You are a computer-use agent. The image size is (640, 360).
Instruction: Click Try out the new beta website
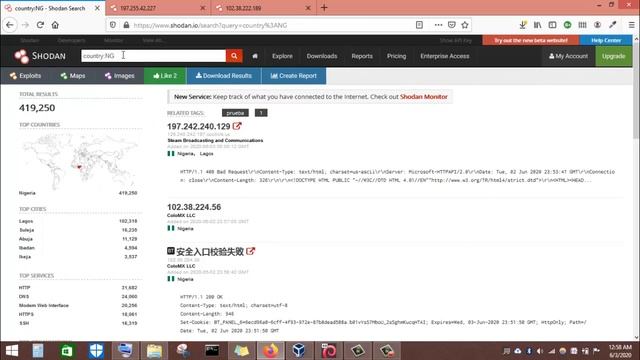(x=531, y=40)
